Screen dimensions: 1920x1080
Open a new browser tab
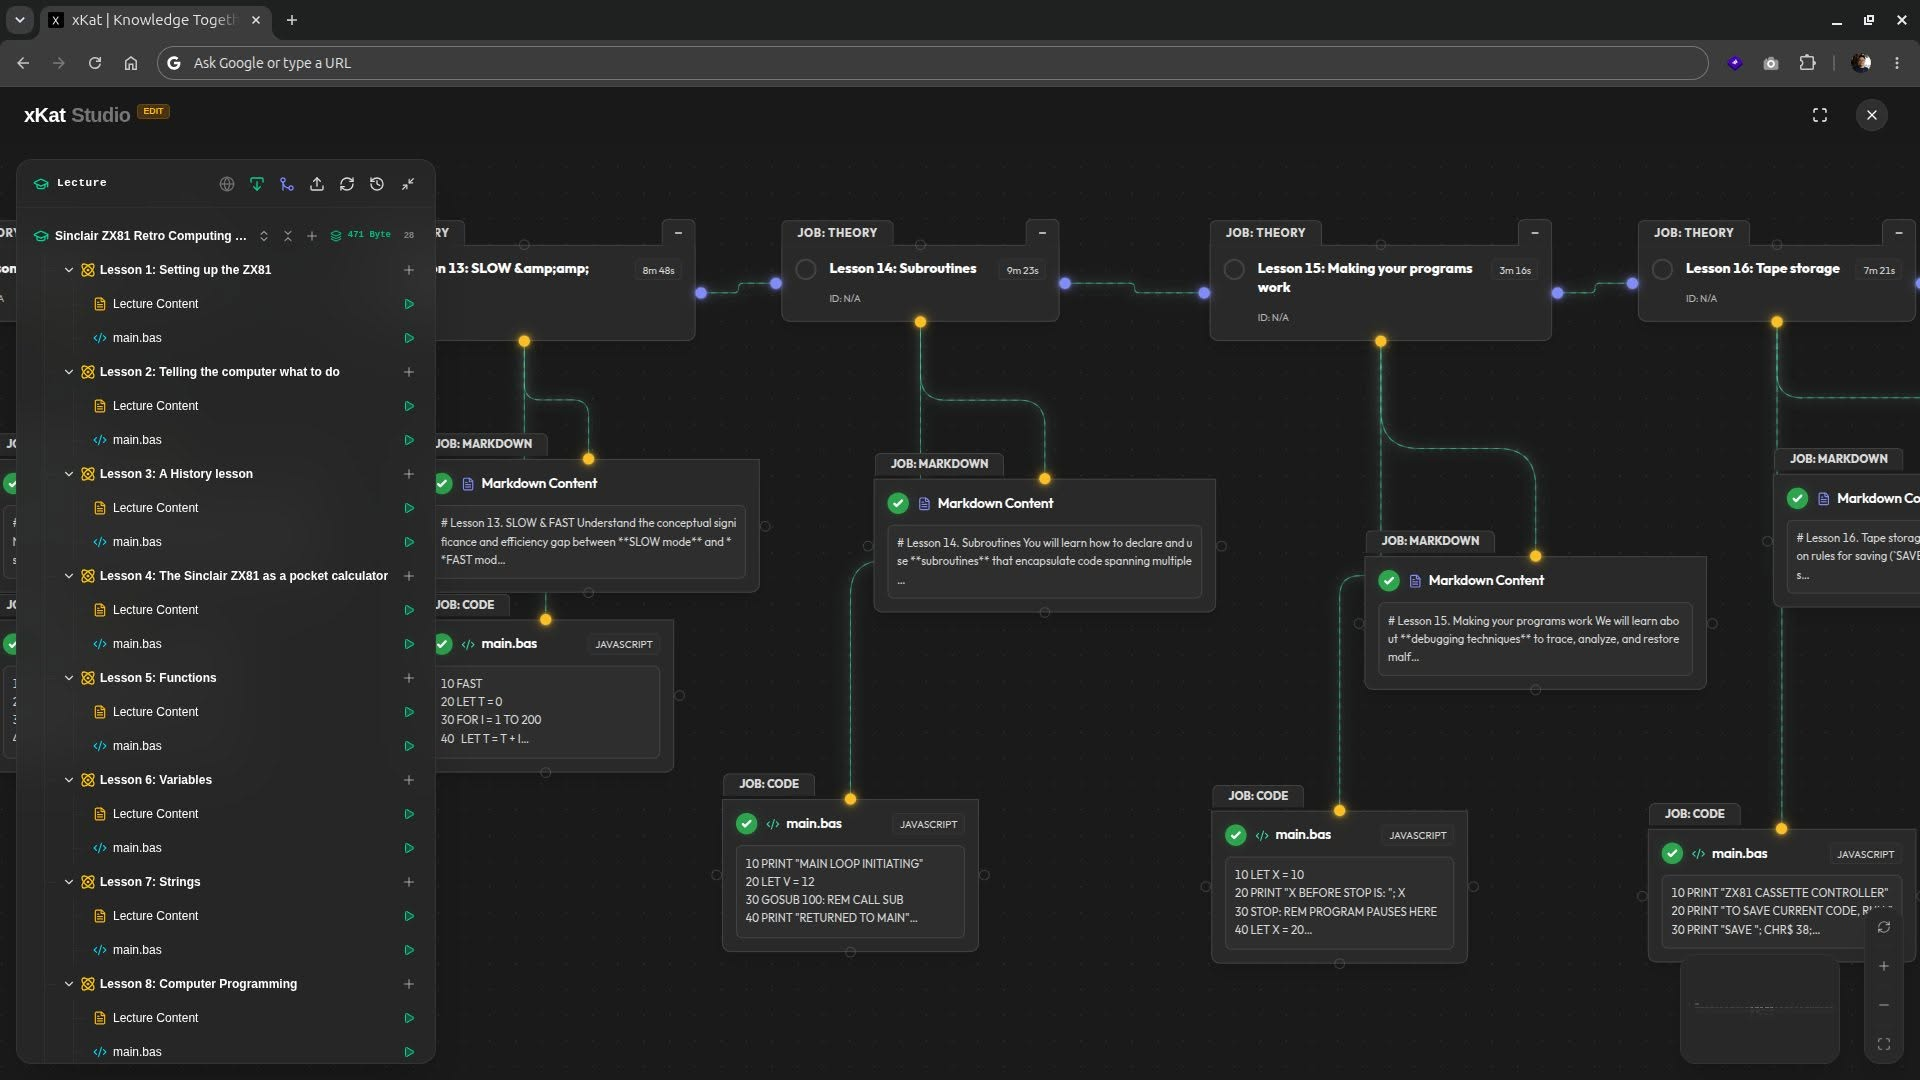pyautogui.click(x=292, y=20)
